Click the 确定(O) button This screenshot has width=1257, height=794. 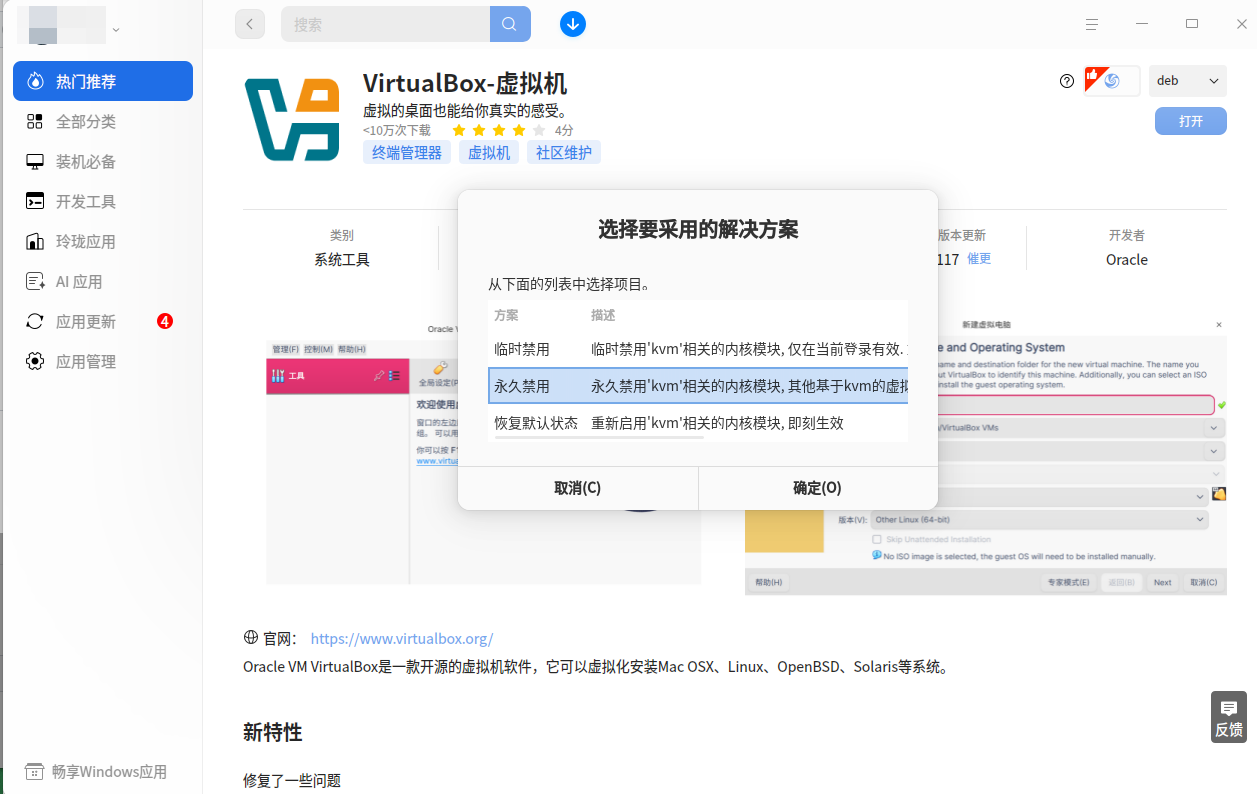pos(818,488)
